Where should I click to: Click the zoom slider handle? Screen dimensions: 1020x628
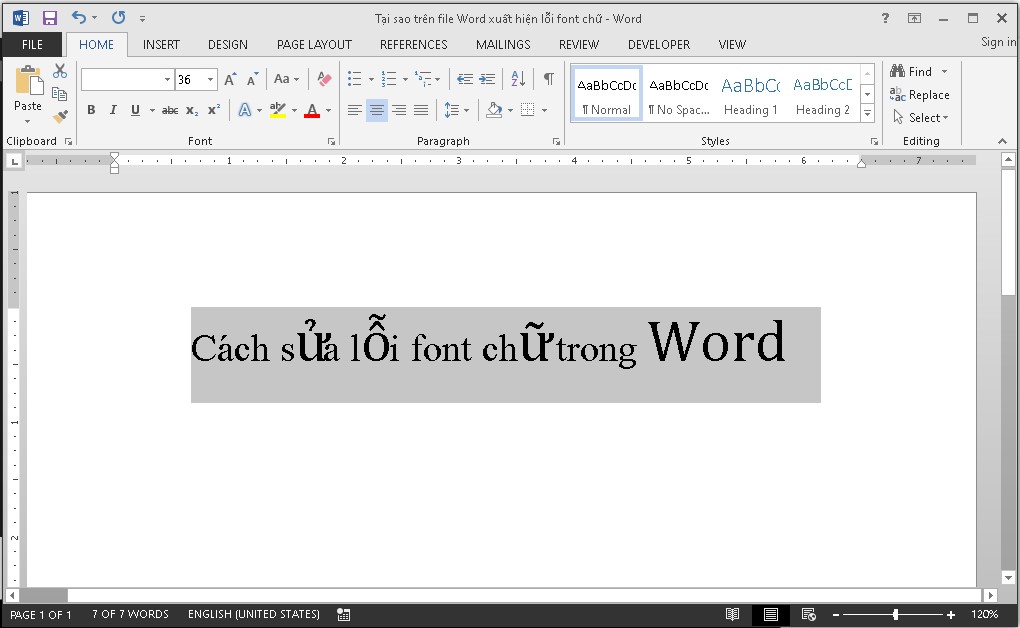click(x=896, y=614)
